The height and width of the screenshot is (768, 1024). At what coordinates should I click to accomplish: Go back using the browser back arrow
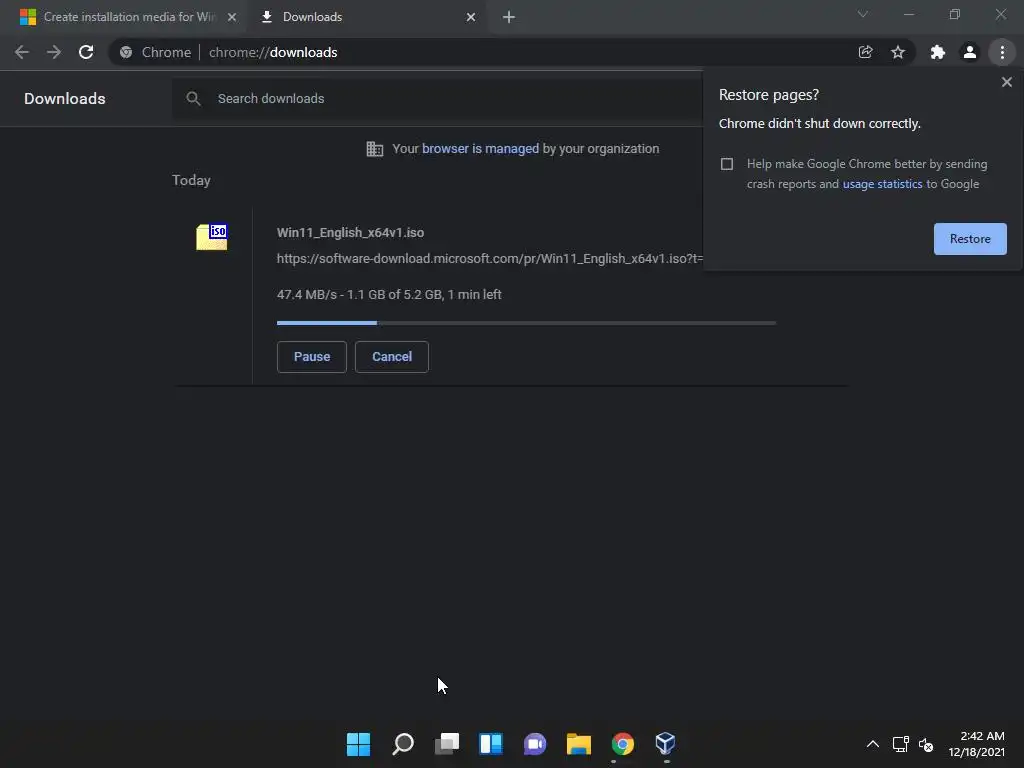tap(22, 52)
